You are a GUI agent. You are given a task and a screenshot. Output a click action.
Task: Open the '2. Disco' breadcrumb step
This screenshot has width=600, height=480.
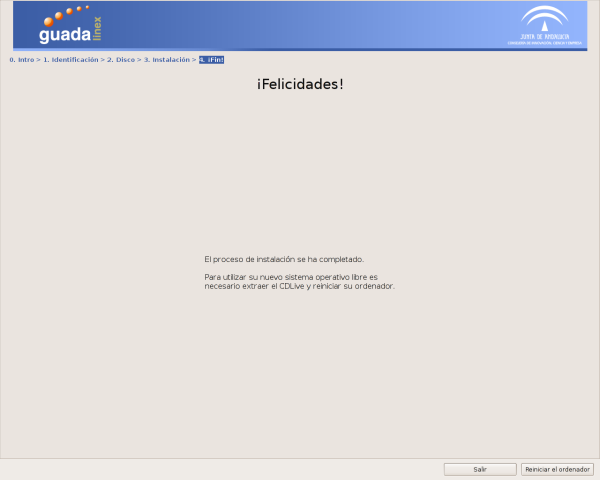coord(121,60)
